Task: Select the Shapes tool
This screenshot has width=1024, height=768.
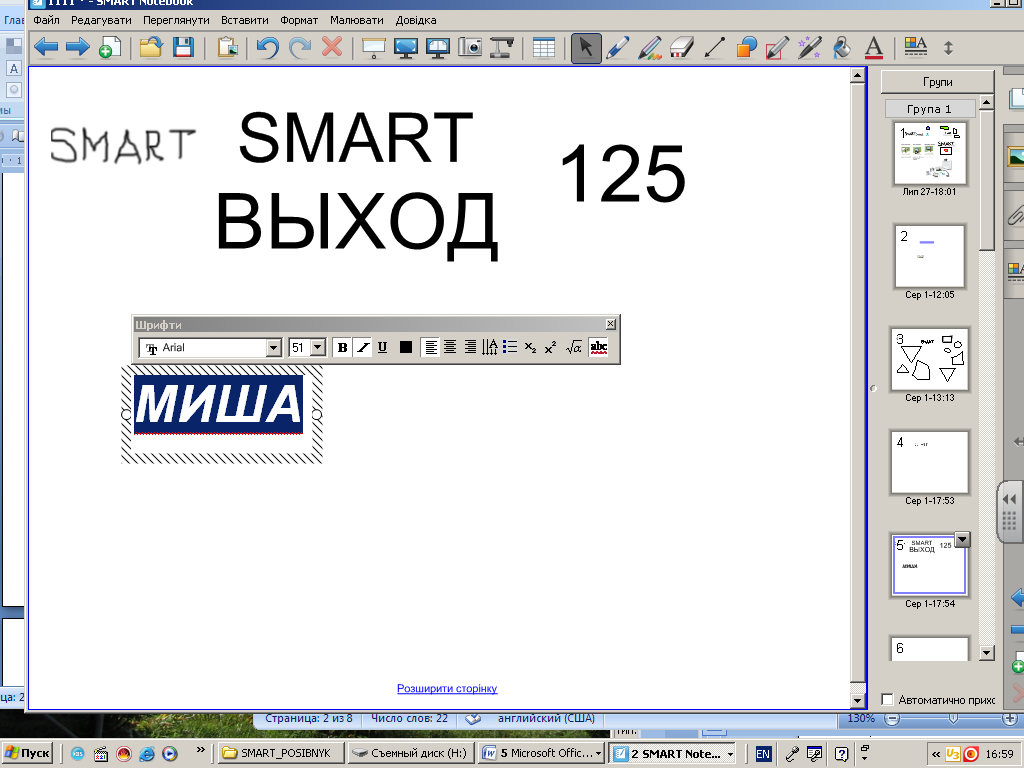Action: [x=746, y=47]
